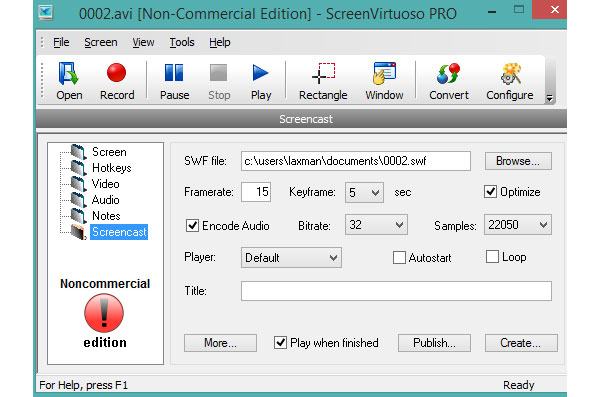Viewport: 600px width, 397px height.
Task: Click the Screencast tree item icon
Action: point(78,232)
